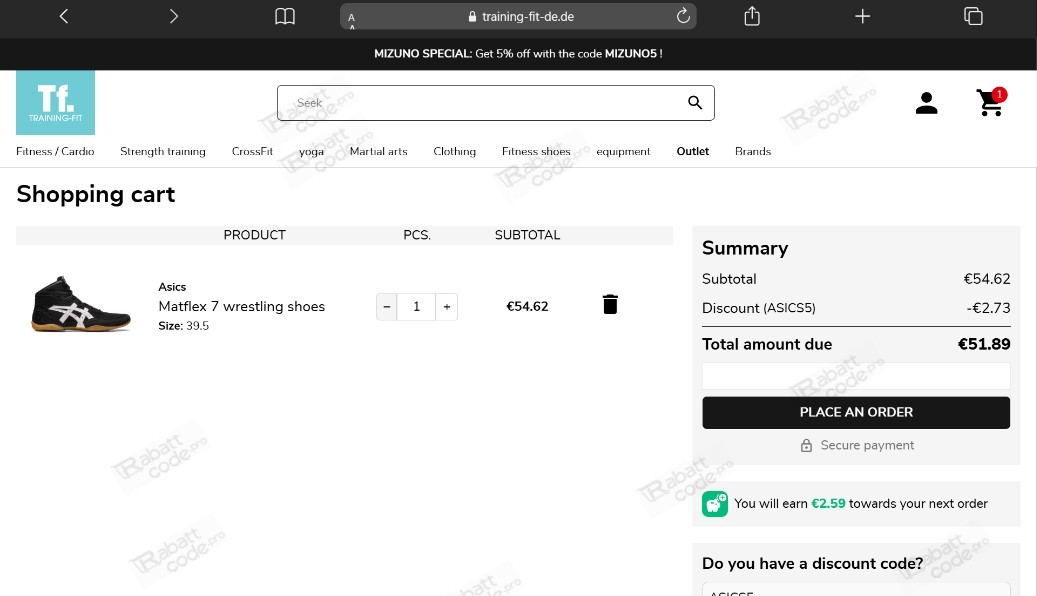This screenshot has width=1037, height=596.
Task: Click the Training-Fit logo
Action: (56, 103)
